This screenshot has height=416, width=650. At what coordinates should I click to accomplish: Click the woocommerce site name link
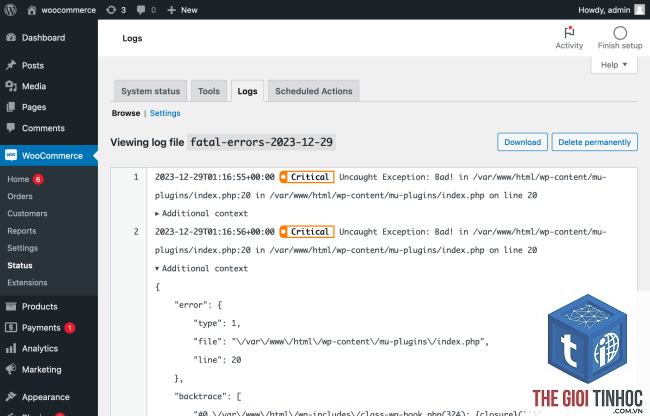pyautogui.click(x=68, y=10)
